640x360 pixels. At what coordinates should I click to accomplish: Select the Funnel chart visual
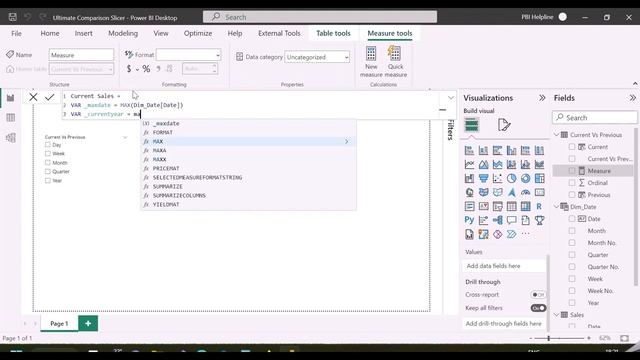pyautogui.click(x=483, y=178)
